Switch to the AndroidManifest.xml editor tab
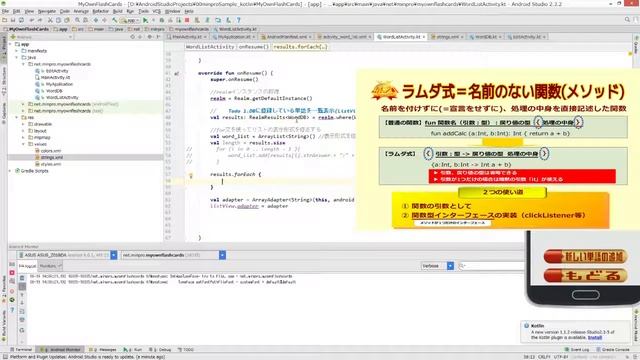 [x=287, y=37]
